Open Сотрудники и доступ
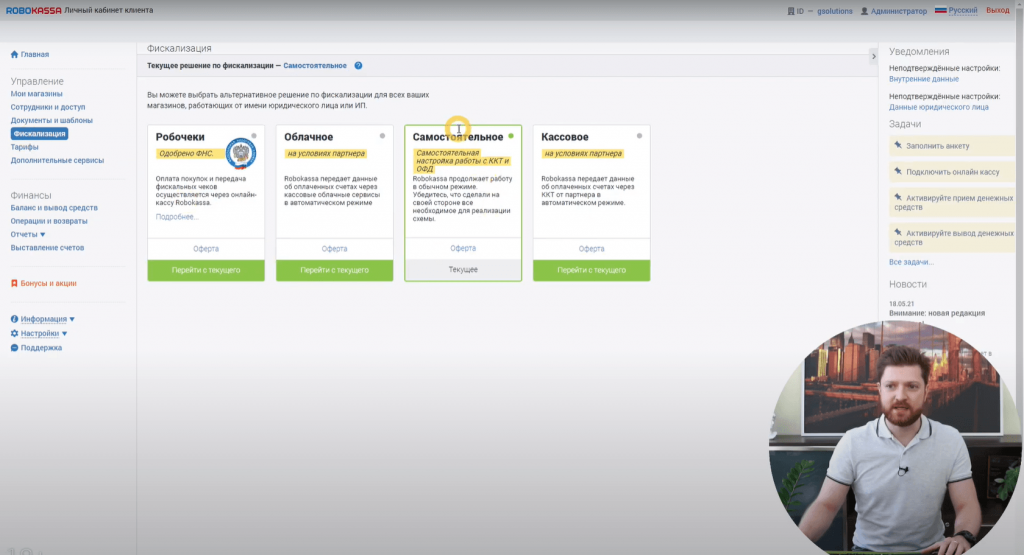 [48, 107]
